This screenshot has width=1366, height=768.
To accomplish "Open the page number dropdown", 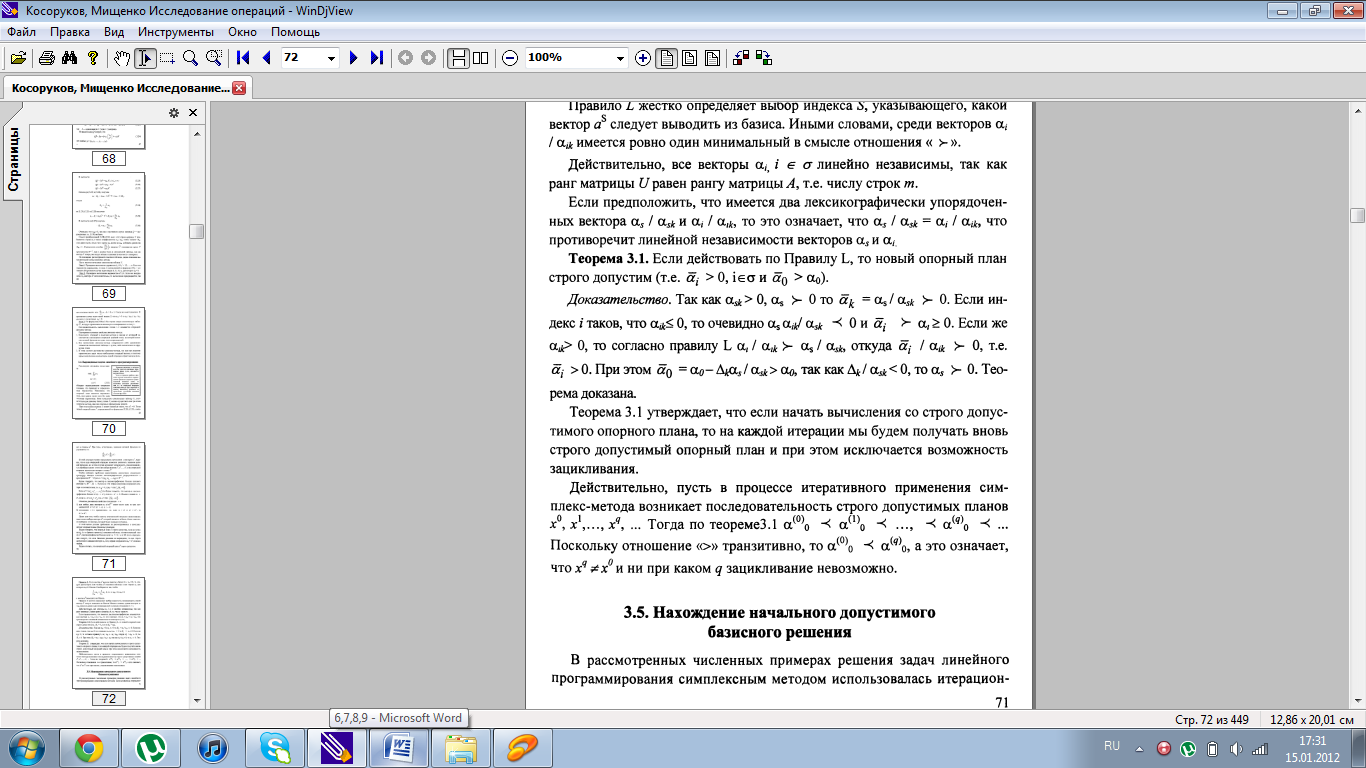I will pyautogui.click(x=332, y=58).
